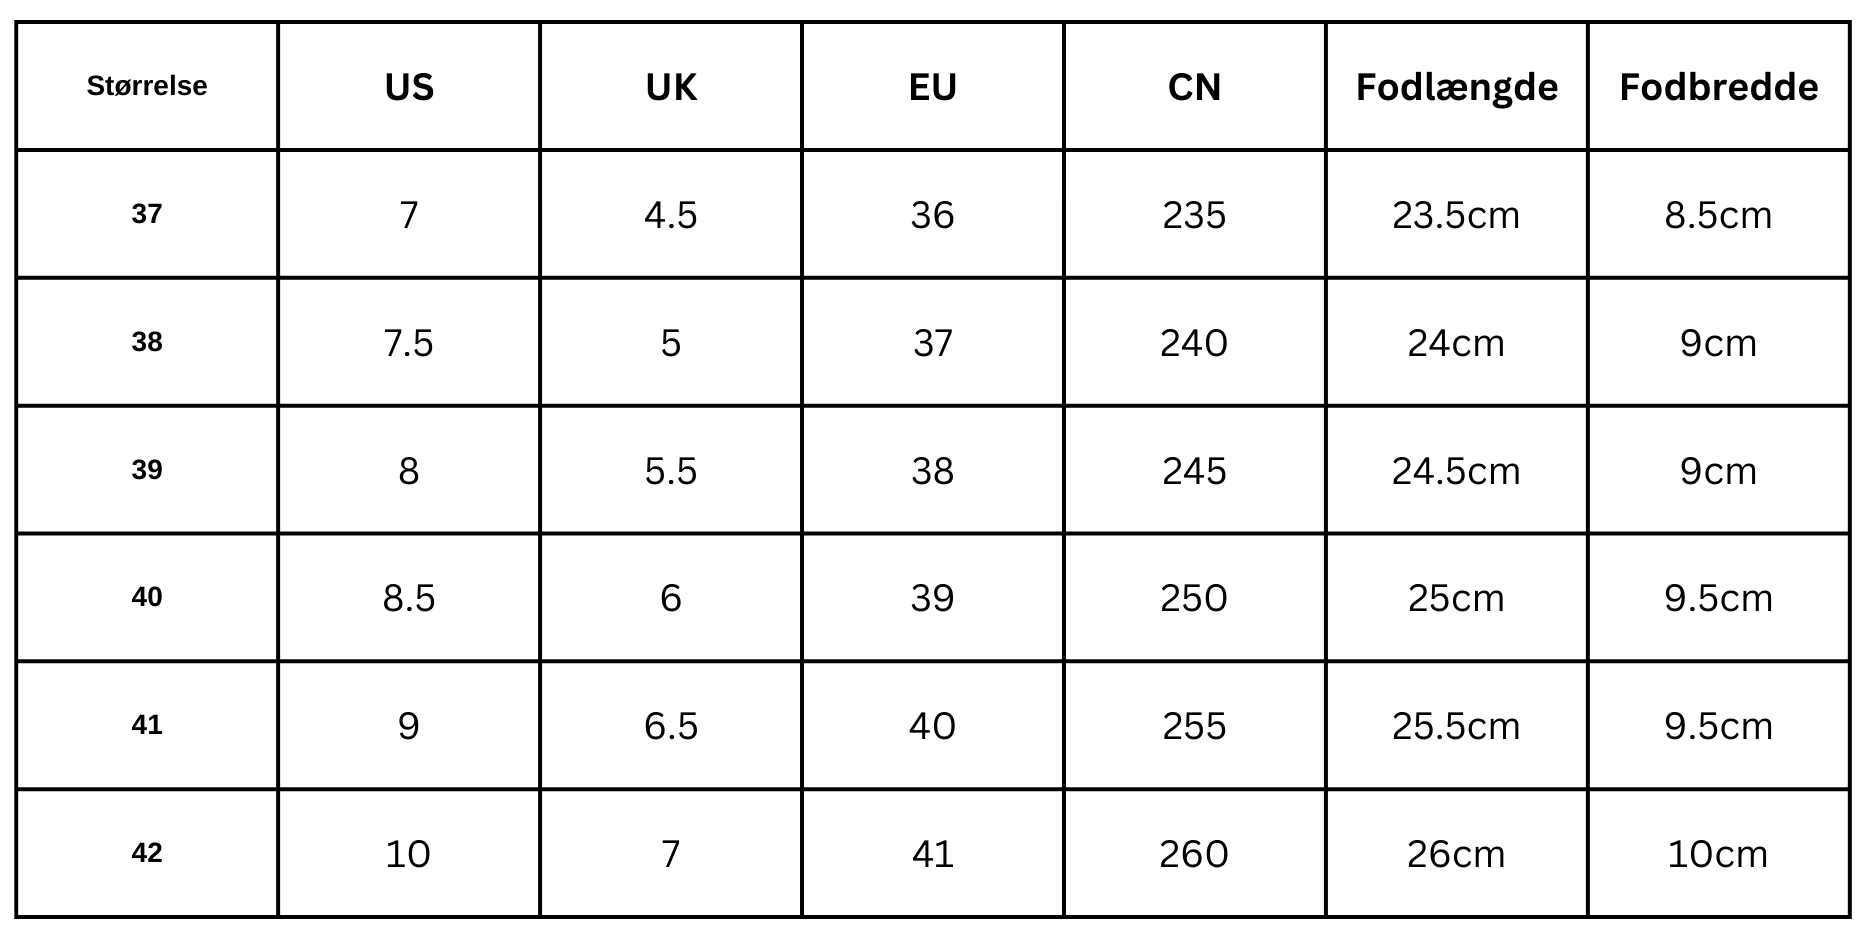Image resolution: width=1869 pixels, height=929 pixels.
Task: Click the Fodbredde column header
Action: click(x=1718, y=88)
